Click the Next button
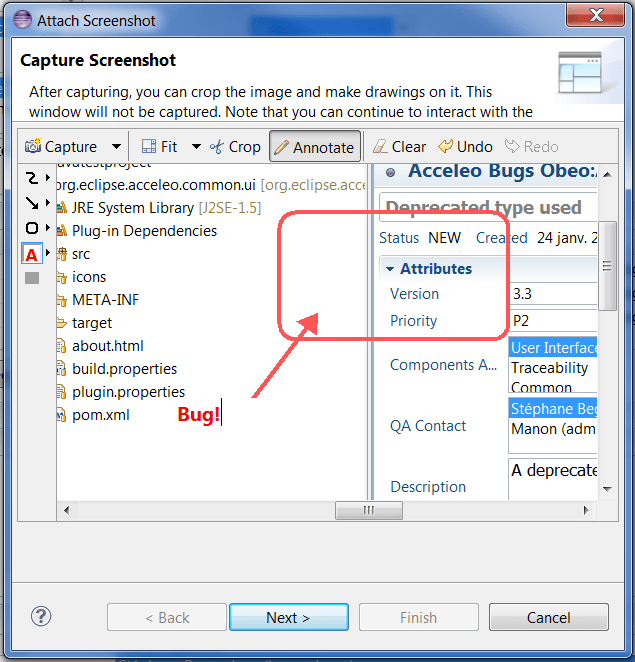 pos(288,618)
